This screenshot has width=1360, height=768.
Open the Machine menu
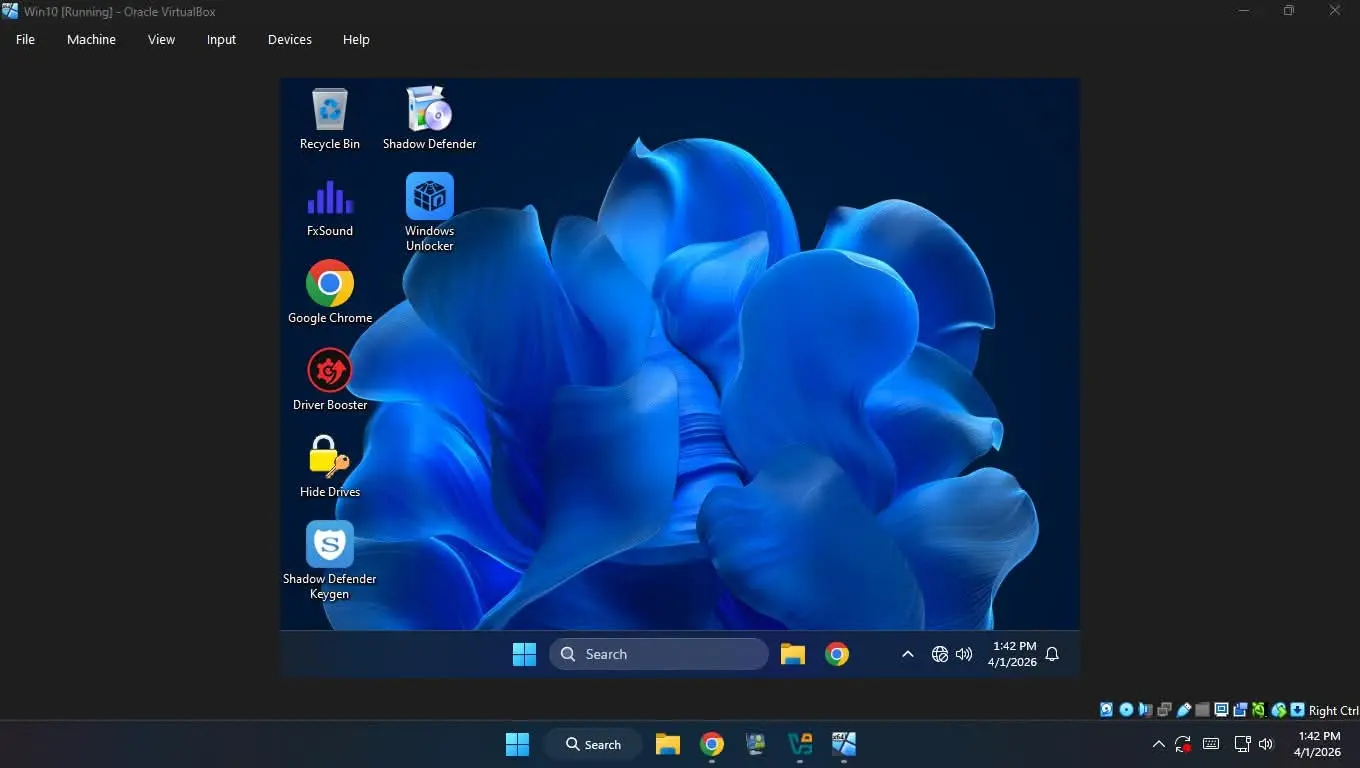91,40
